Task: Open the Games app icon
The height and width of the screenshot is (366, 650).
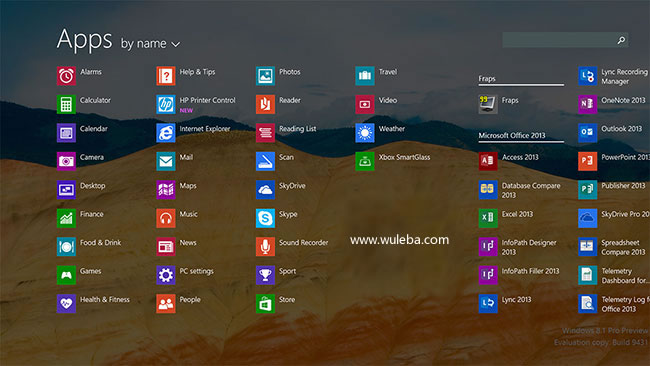Action: [66, 275]
